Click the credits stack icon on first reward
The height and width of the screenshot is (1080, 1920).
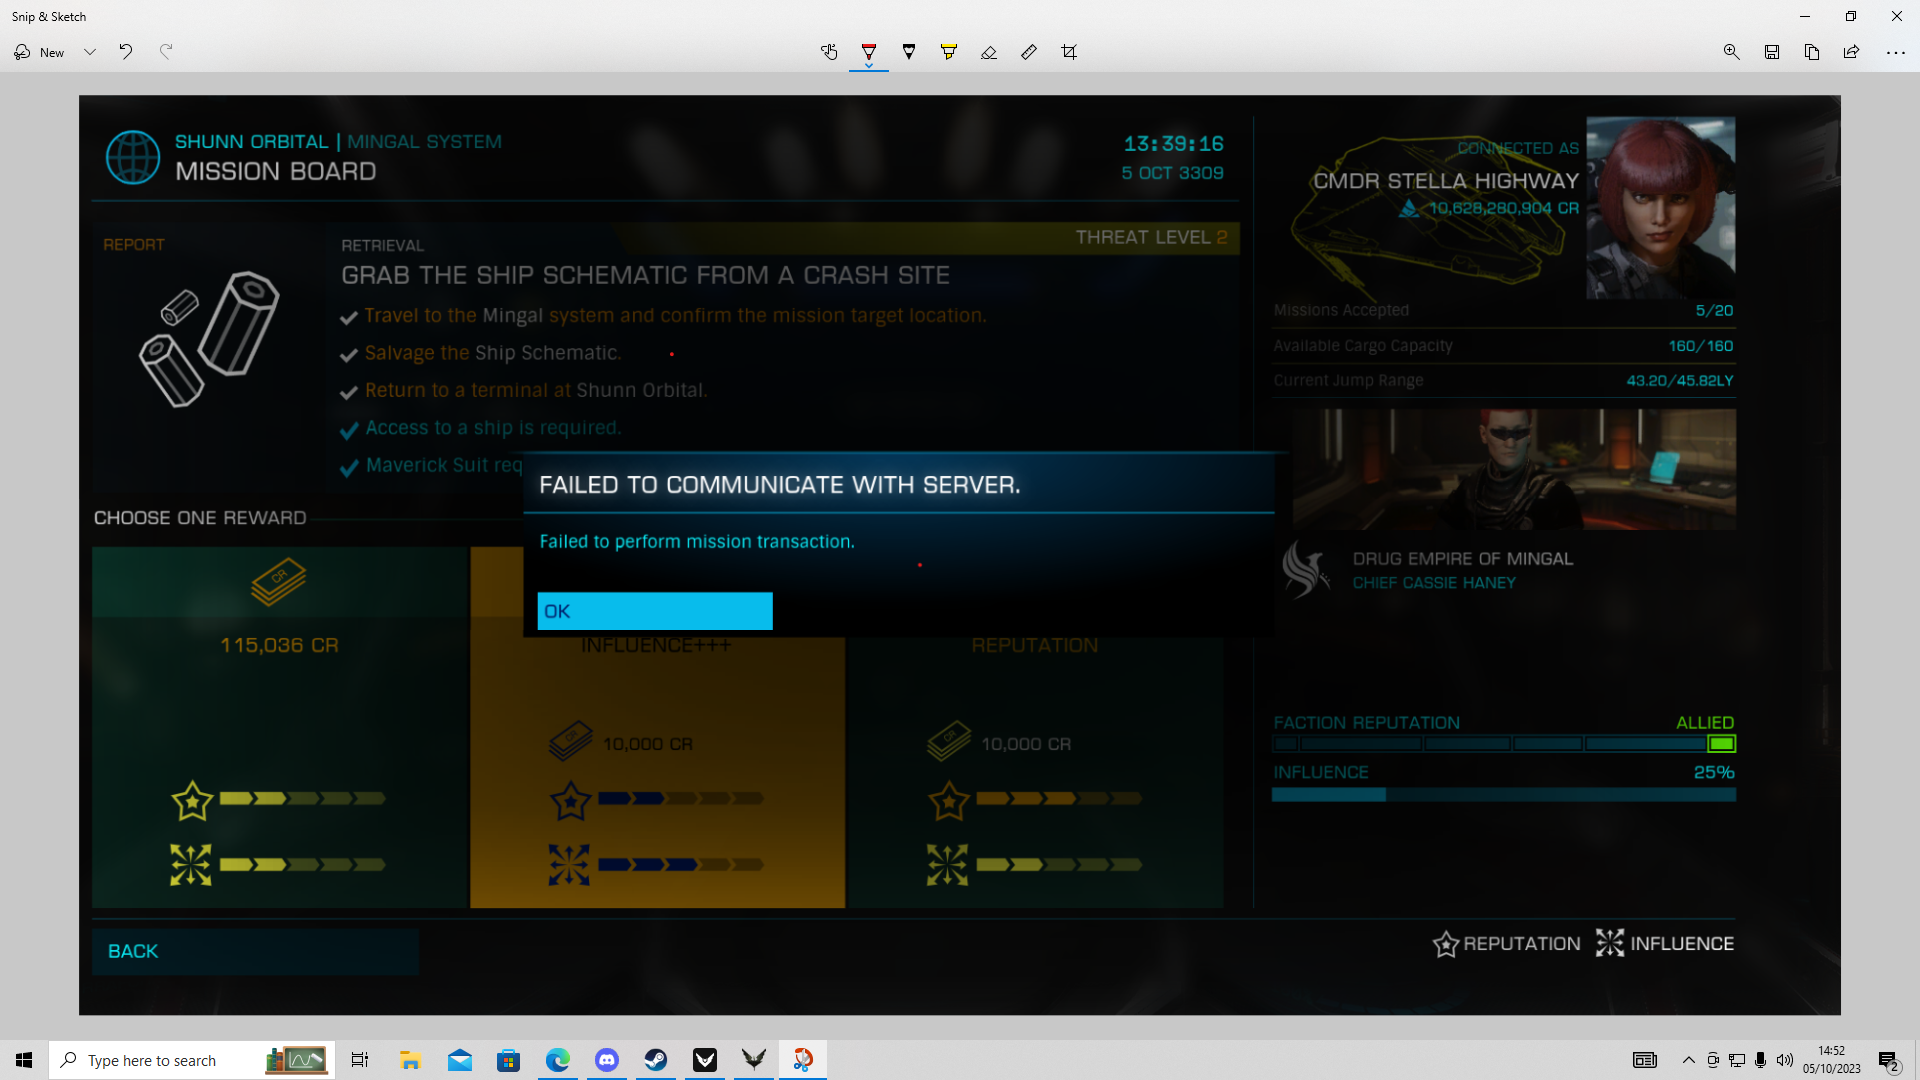(x=278, y=582)
